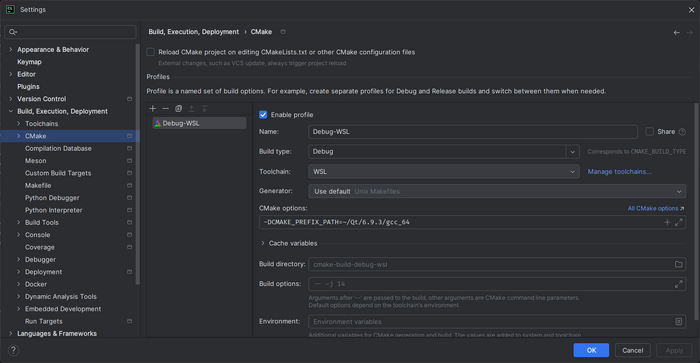Expand the Editor tree node
The height and width of the screenshot is (363, 700).
11,74
